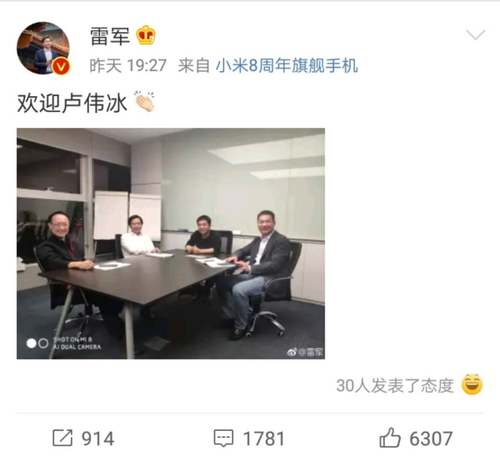Open the post author's profile avatar
Screen dimensions: 500x461
[43, 48]
